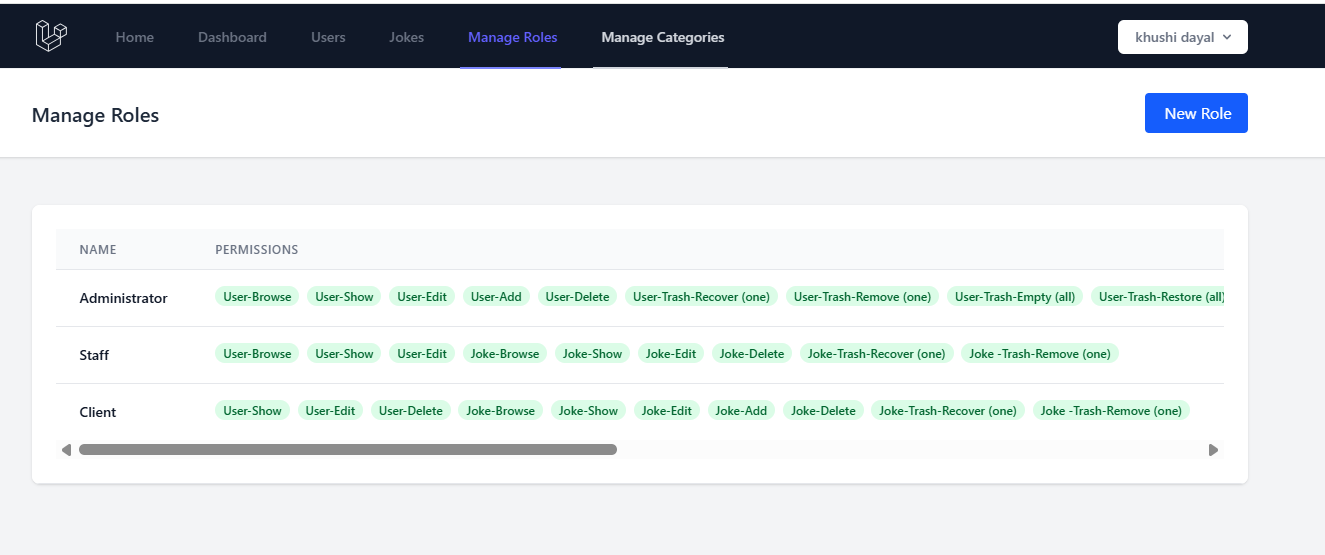Click the New Role button
Image resolution: width=1325 pixels, height=555 pixels.
point(1195,113)
